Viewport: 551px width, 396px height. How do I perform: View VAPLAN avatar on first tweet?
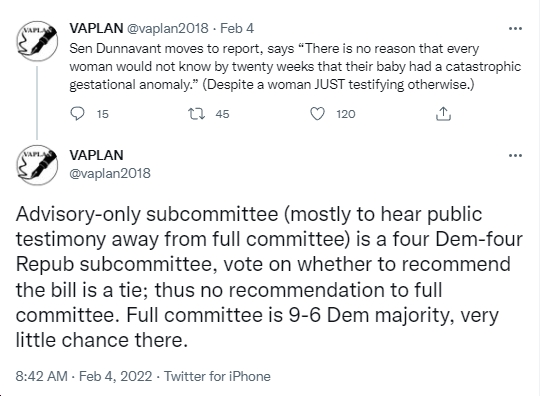(x=37, y=41)
